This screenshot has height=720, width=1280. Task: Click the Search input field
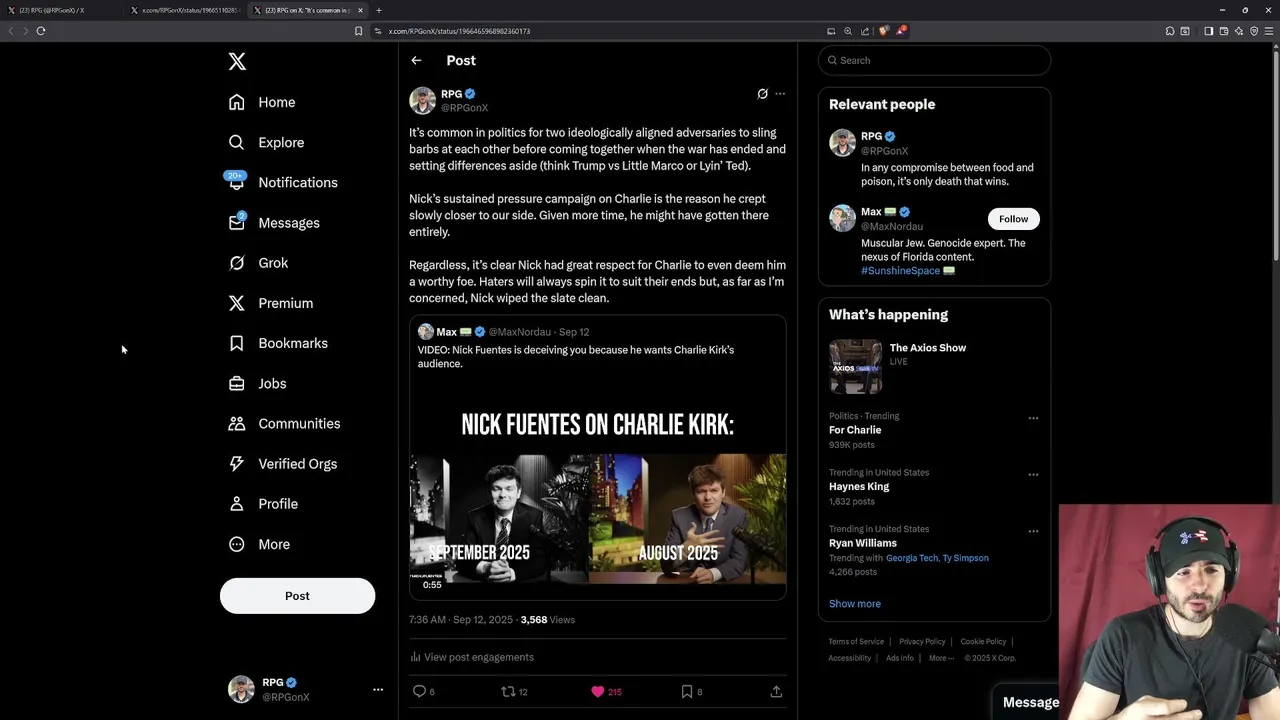(x=934, y=60)
